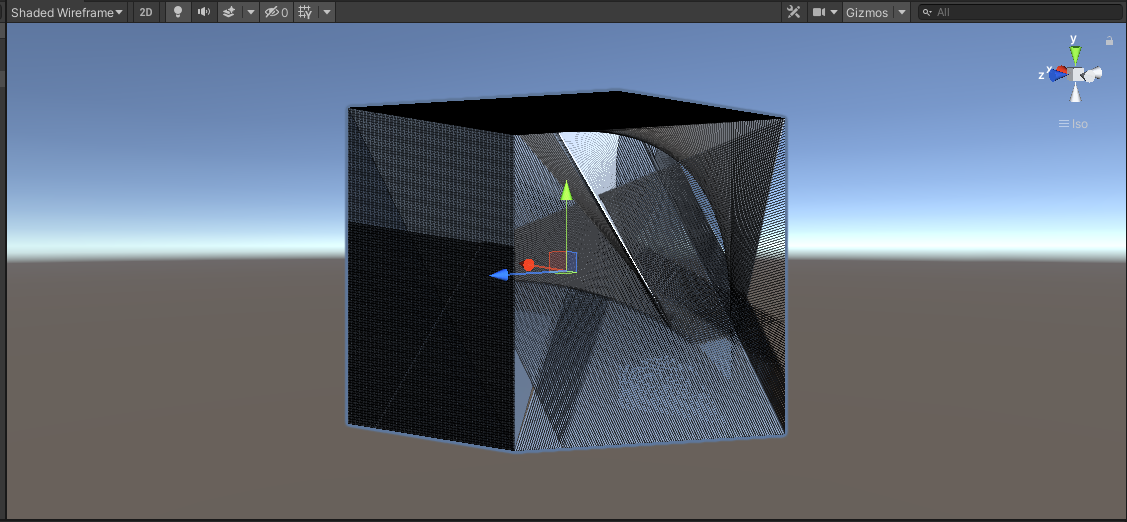Toggle hidden objects visibility eye counter
The image size is (1127, 522).
[277, 12]
